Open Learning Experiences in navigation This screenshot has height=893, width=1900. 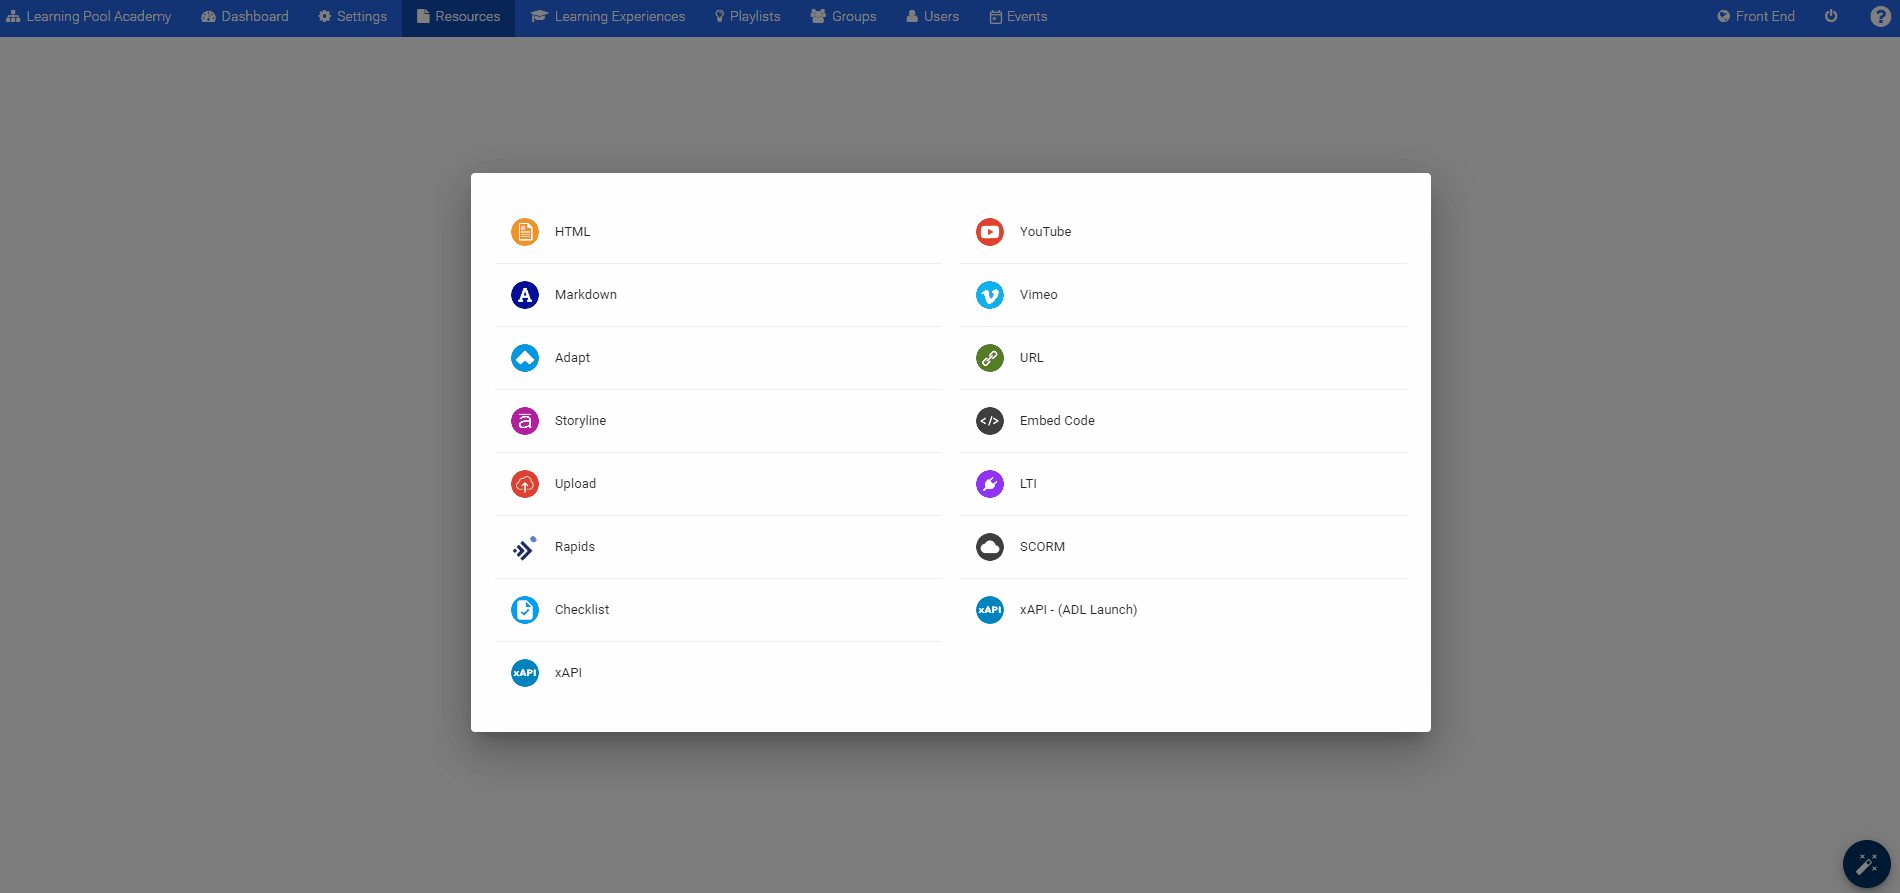pos(608,17)
